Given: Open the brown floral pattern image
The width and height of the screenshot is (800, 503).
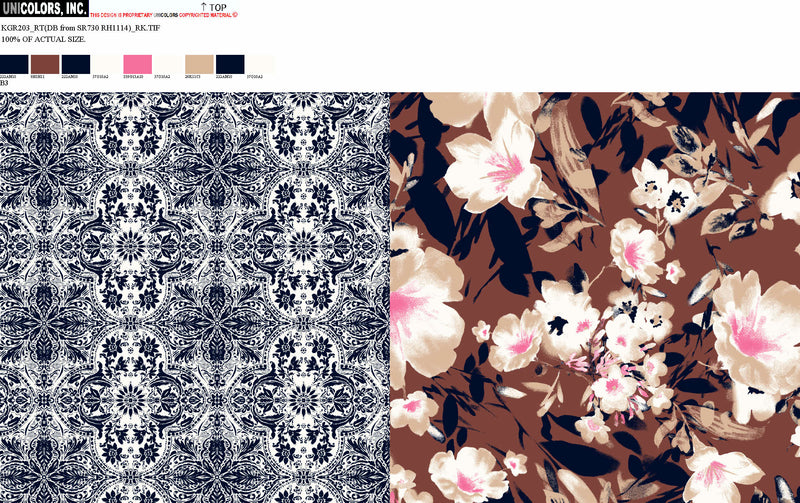Looking at the screenshot, I should pos(595,297).
